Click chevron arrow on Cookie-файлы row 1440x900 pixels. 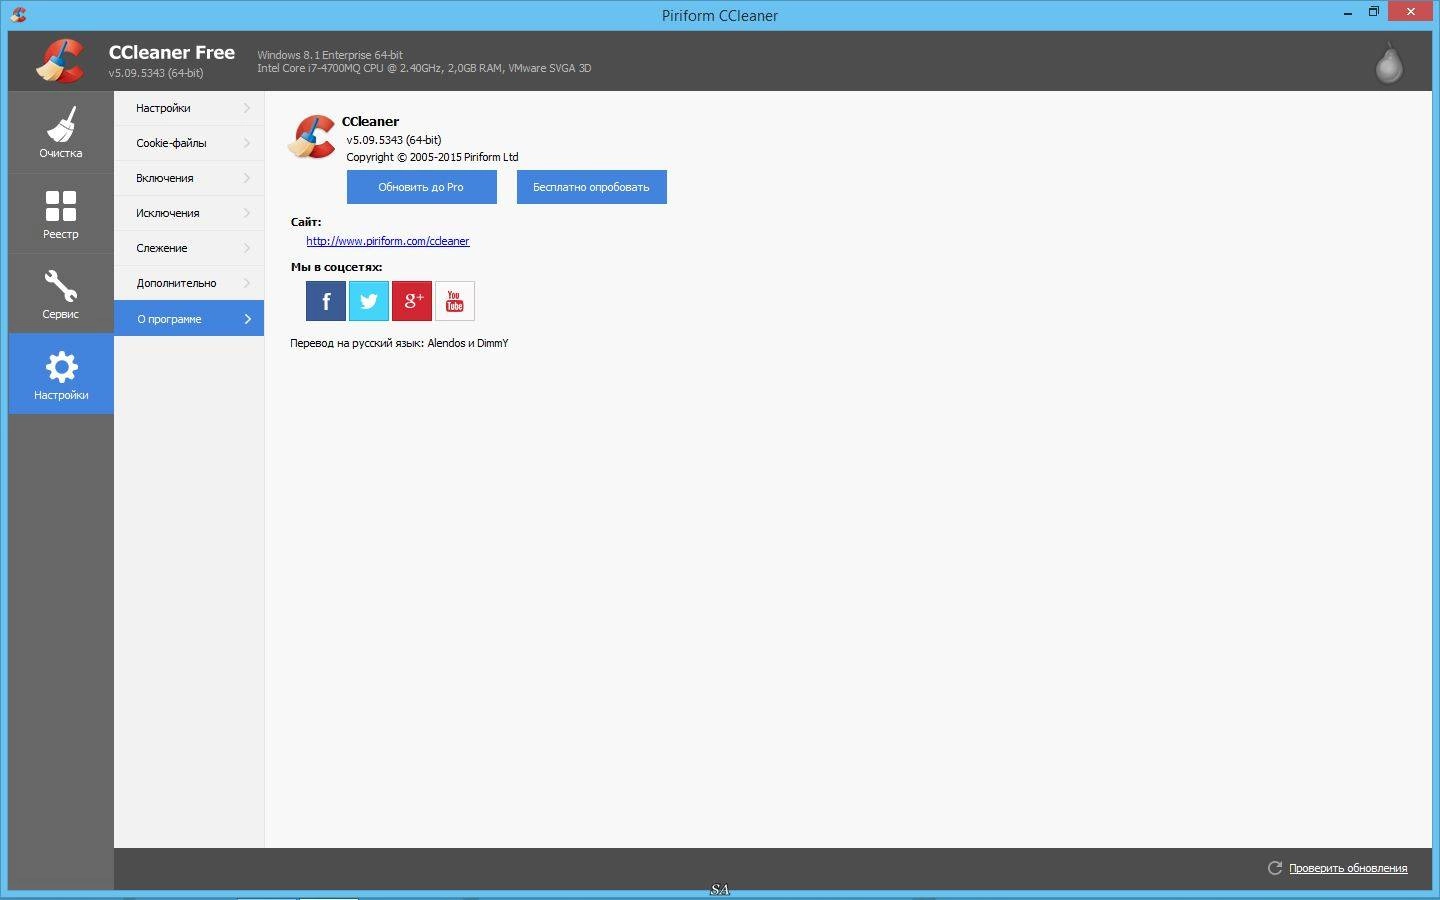pyautogui.click(x=247, y=143)
